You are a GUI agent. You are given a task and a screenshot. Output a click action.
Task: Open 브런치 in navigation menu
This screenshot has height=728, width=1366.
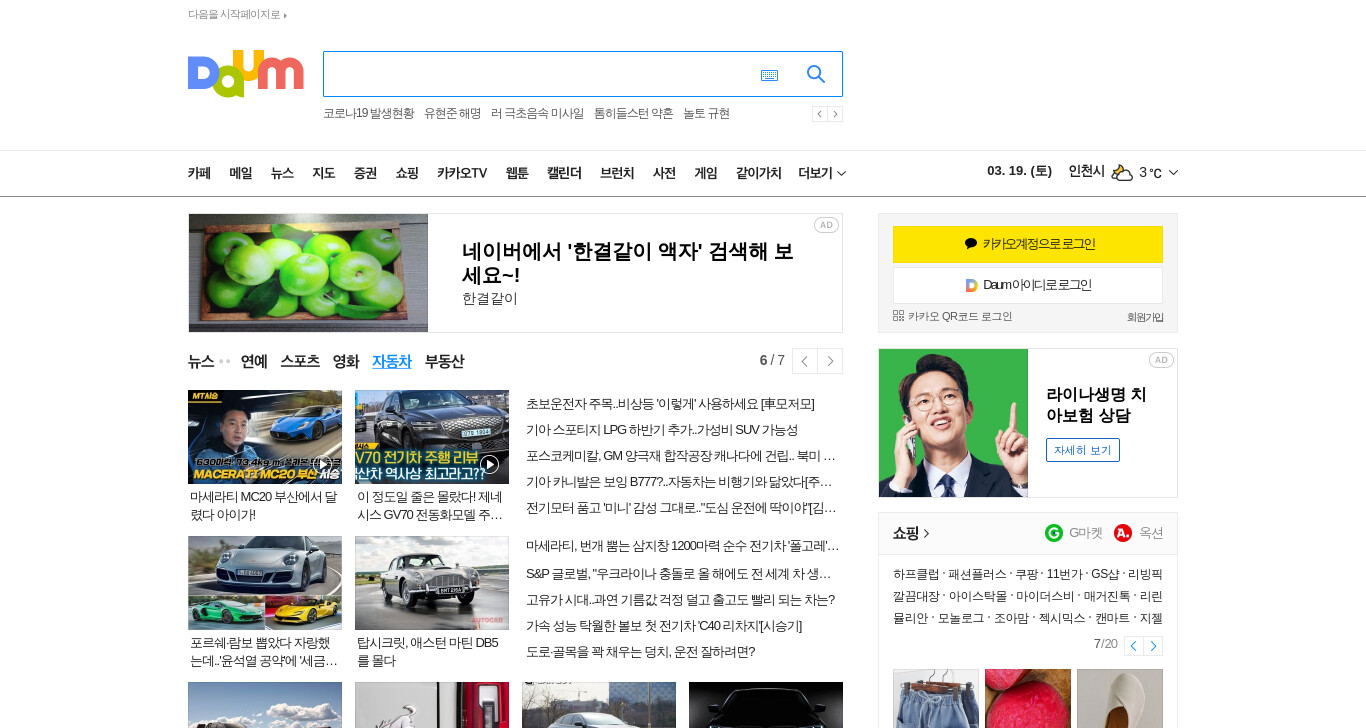click(617, 173)
